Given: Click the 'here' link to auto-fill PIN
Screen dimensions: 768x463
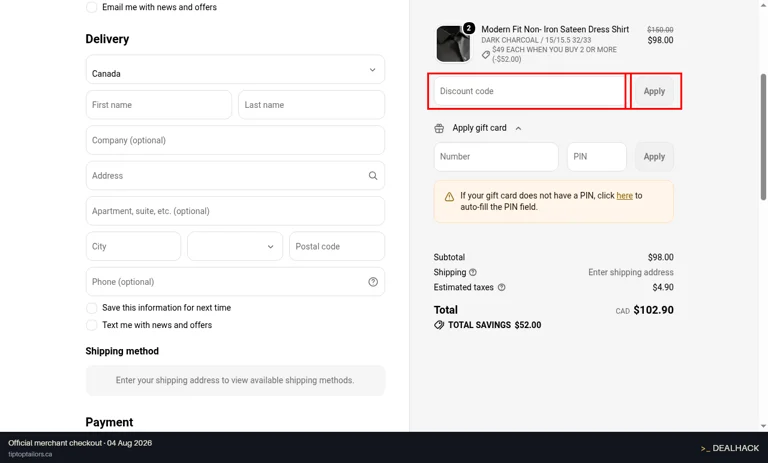Looking at the screenshot, I should tap(624, 195).
